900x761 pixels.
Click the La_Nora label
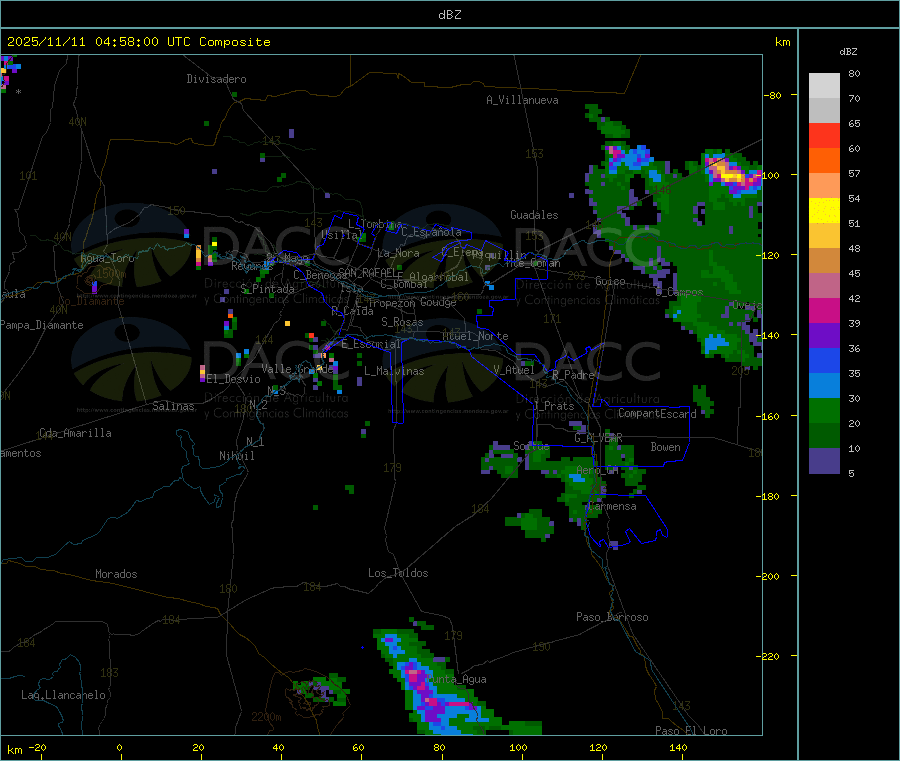pos(398,253)
